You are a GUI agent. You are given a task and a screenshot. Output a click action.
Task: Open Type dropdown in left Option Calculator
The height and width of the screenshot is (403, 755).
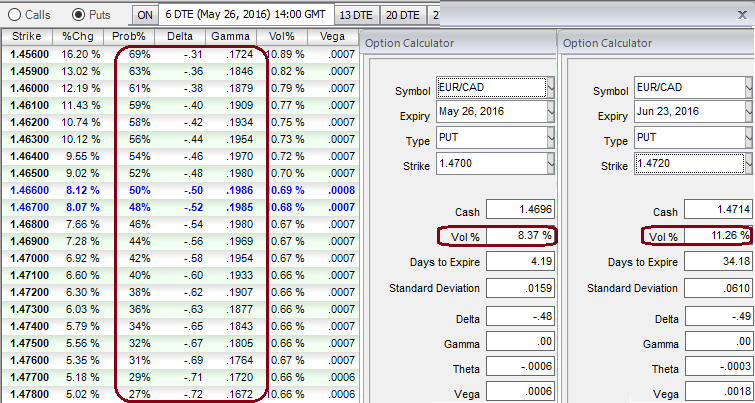pos(551,138)
